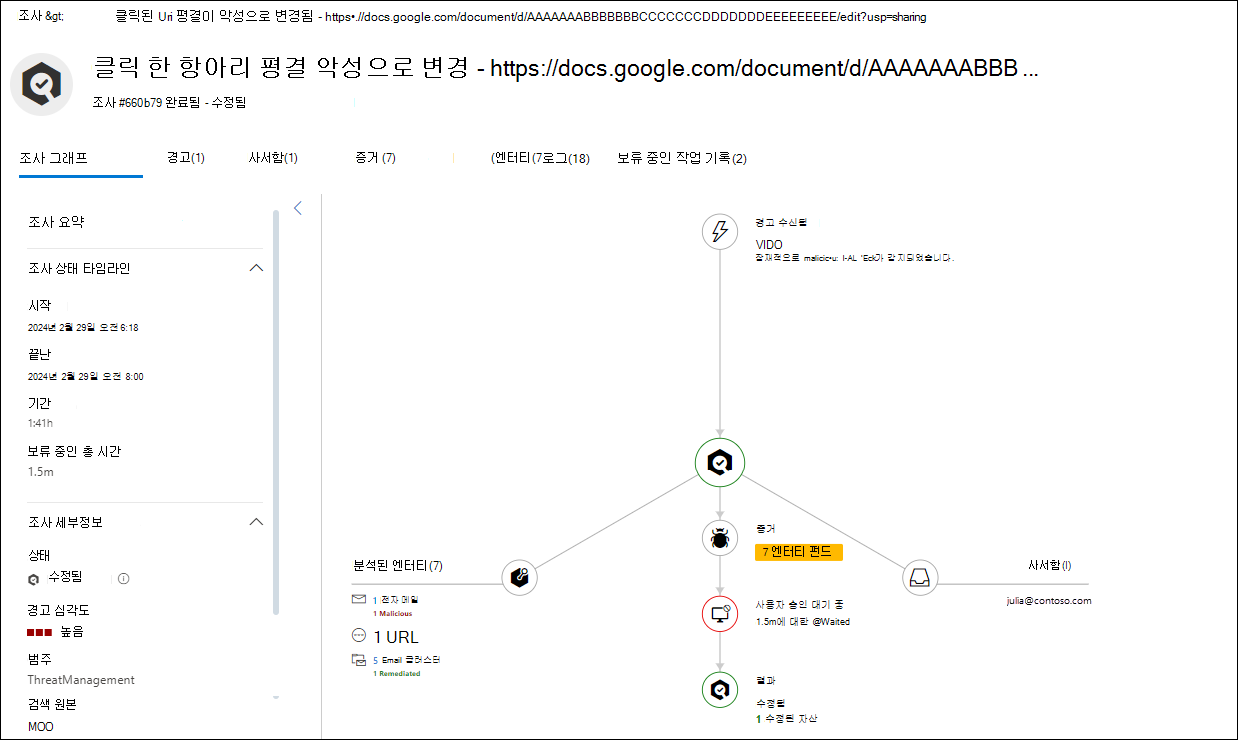Click the 5 Email 클러스터 entry

[407, 660]
